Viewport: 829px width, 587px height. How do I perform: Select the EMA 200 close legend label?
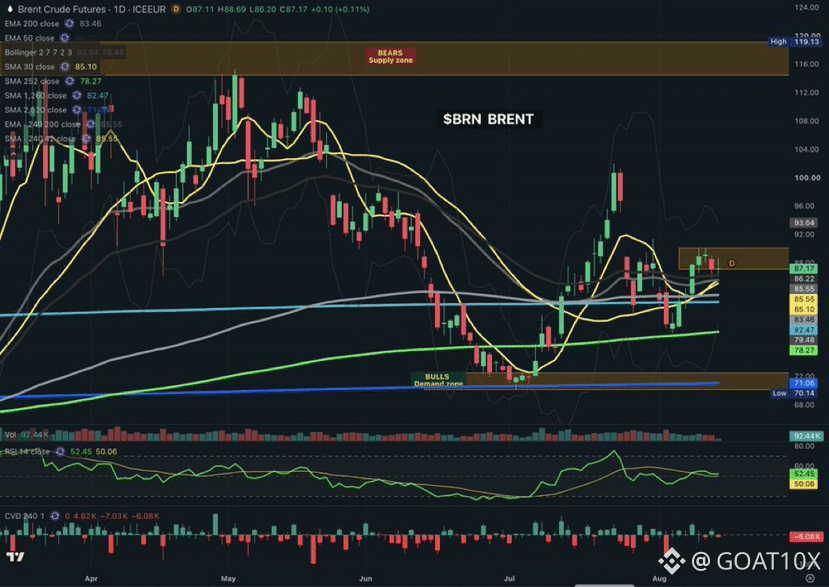click(32, 24)
